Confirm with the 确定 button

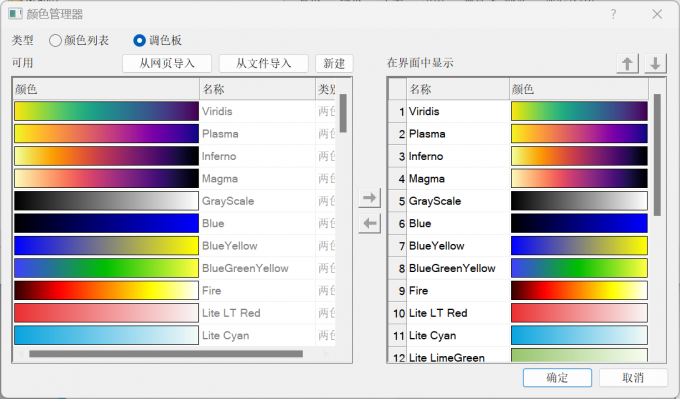pyautogui.click(x=557, y=378)
